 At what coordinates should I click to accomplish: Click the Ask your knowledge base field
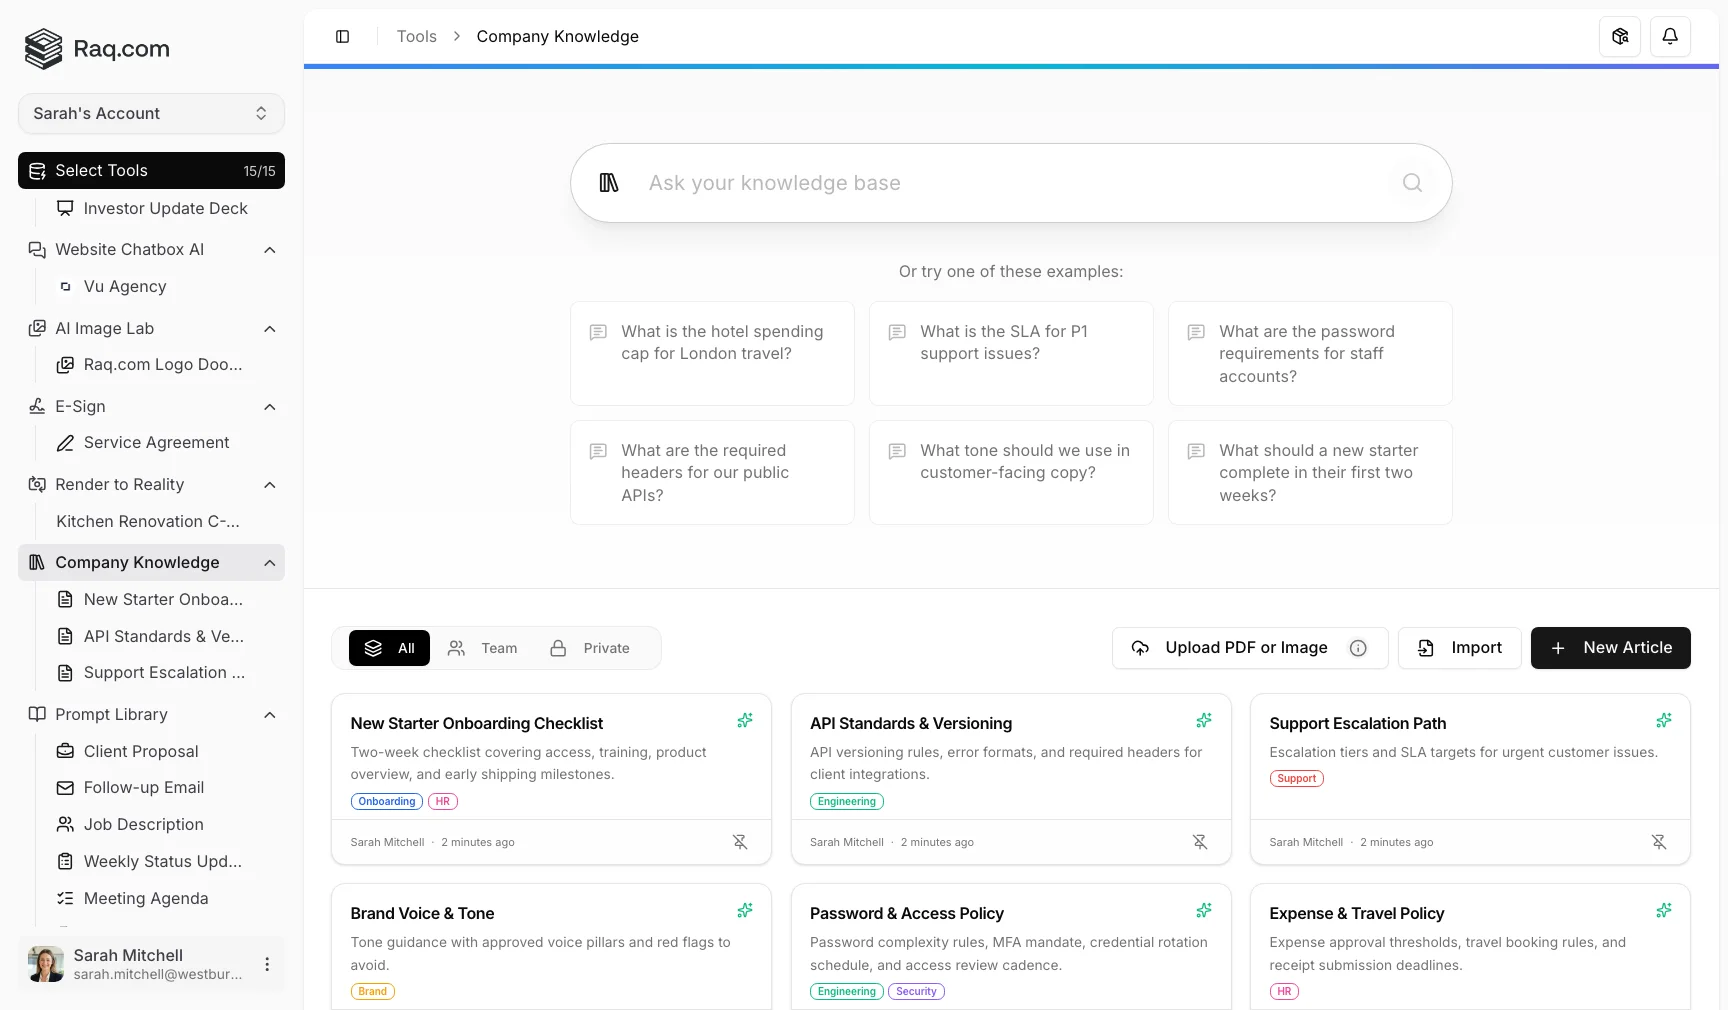pos(1010,183)
